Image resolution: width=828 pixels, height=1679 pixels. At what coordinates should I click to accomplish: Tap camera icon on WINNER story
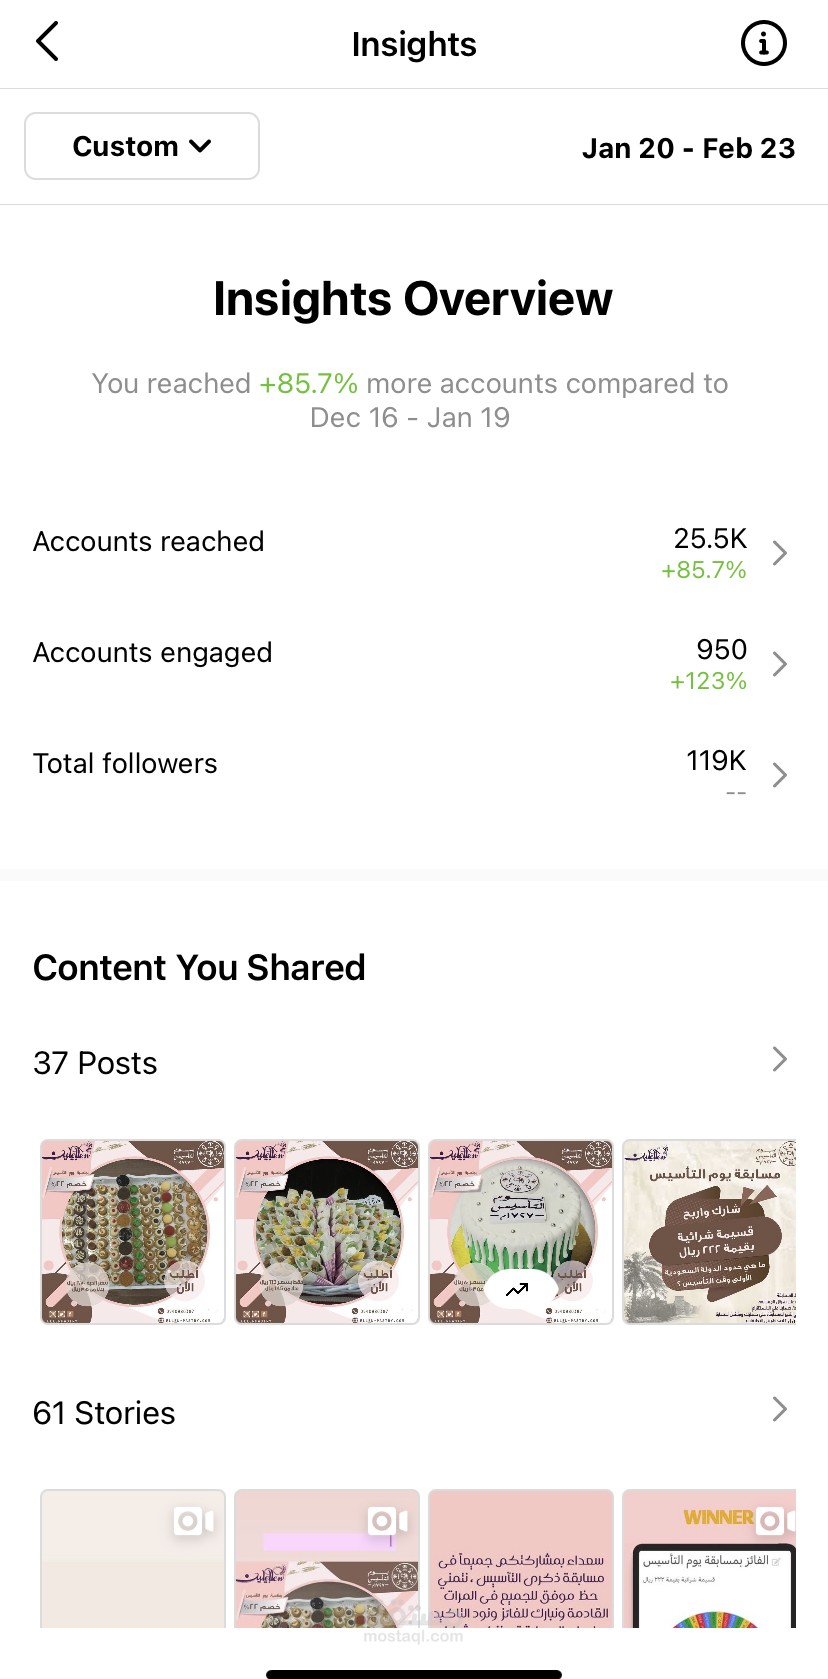771,1521
